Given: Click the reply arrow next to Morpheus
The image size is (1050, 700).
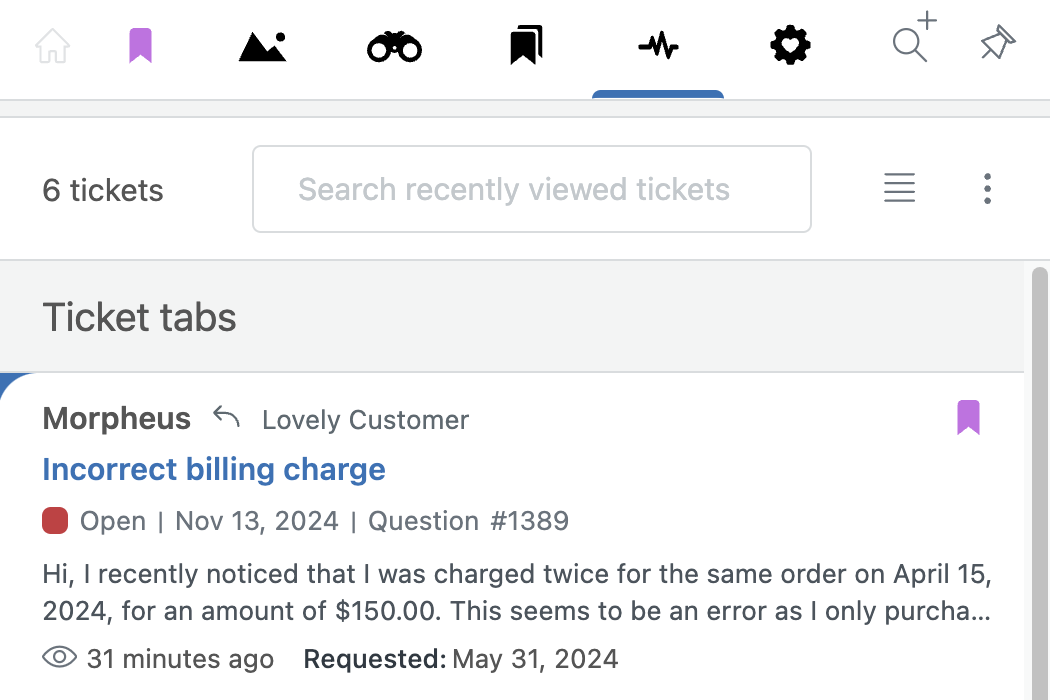Looking at the screenshot, I should pos(226,417).
